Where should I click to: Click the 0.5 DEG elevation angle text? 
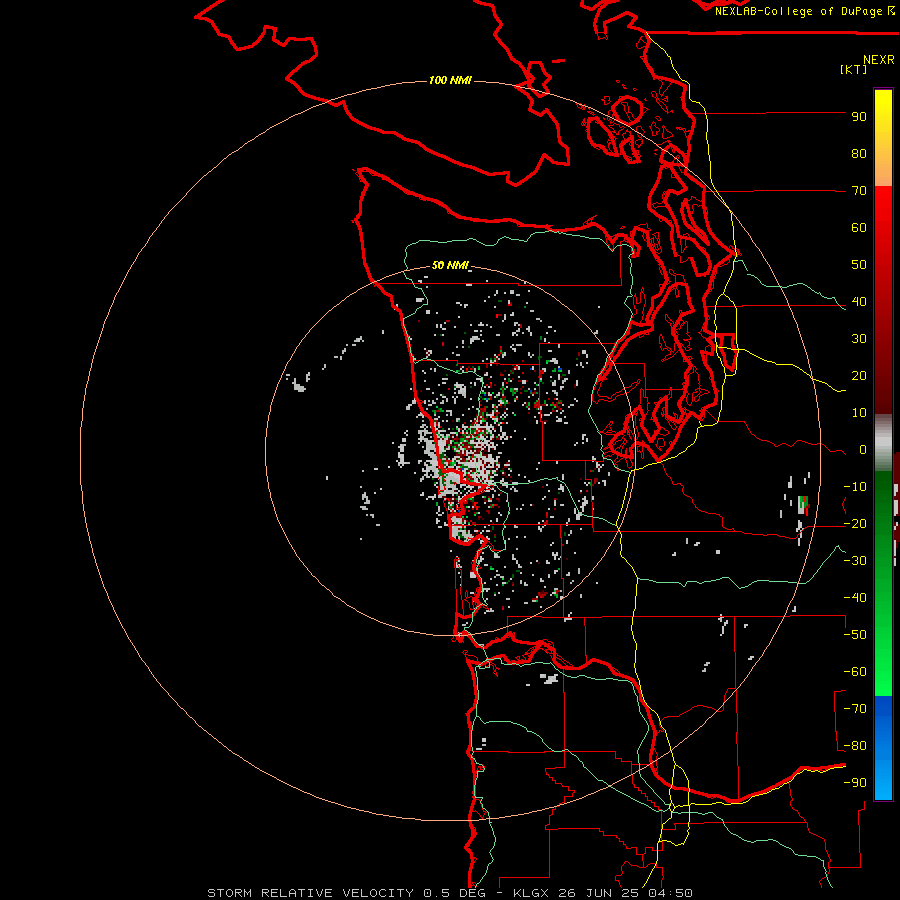tap(455, 893)
